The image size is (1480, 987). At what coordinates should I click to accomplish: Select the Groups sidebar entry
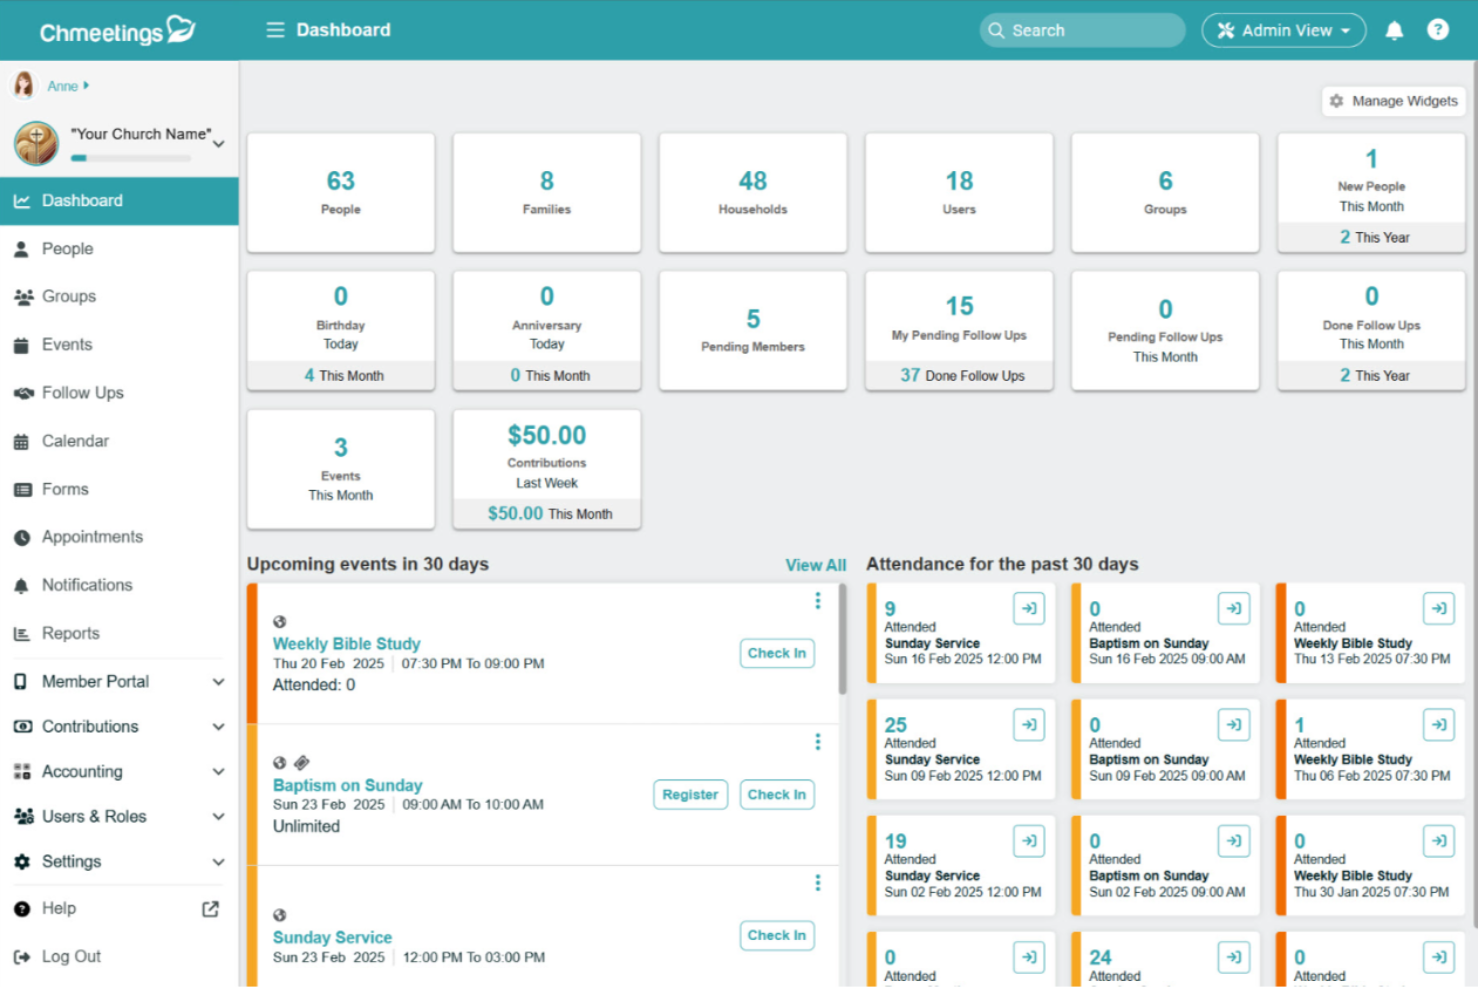pyautogui.click(x=69, y=296)
